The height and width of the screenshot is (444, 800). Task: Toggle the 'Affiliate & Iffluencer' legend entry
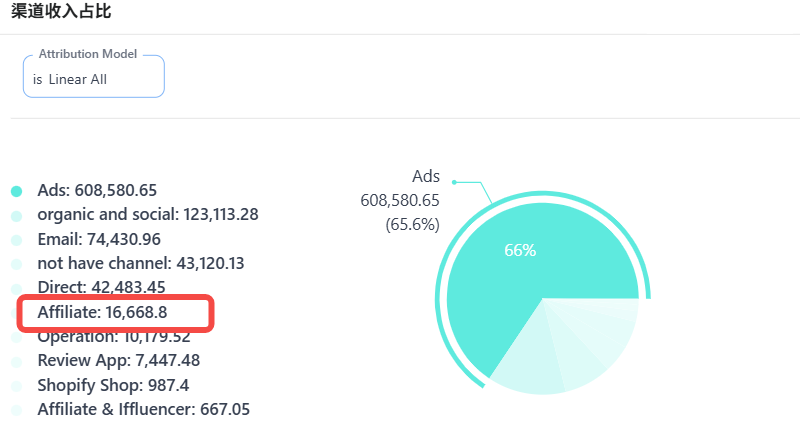(x=143, y=409)
